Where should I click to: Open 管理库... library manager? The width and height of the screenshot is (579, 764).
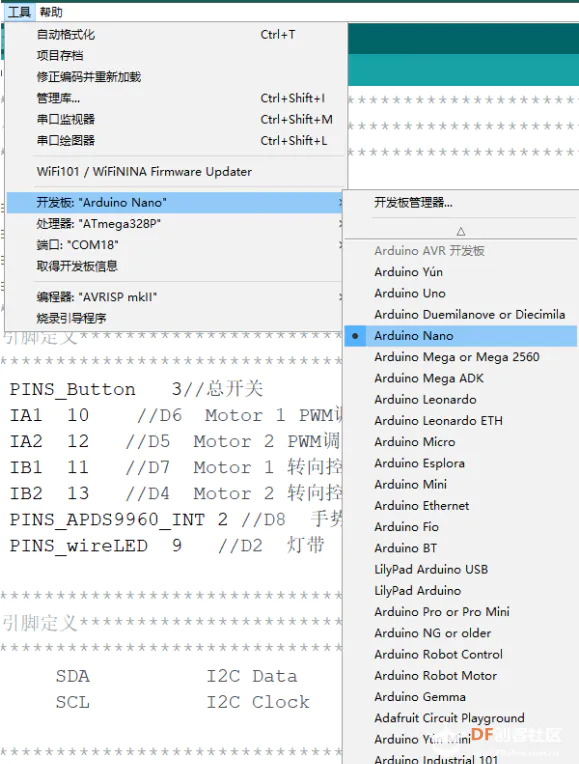click(176, 98)
